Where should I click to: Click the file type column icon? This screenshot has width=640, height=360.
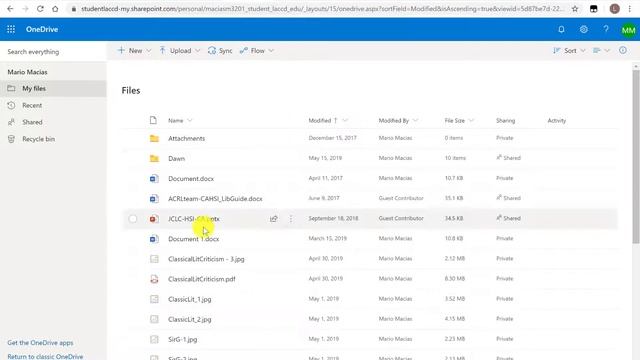[x=153, y=120]
